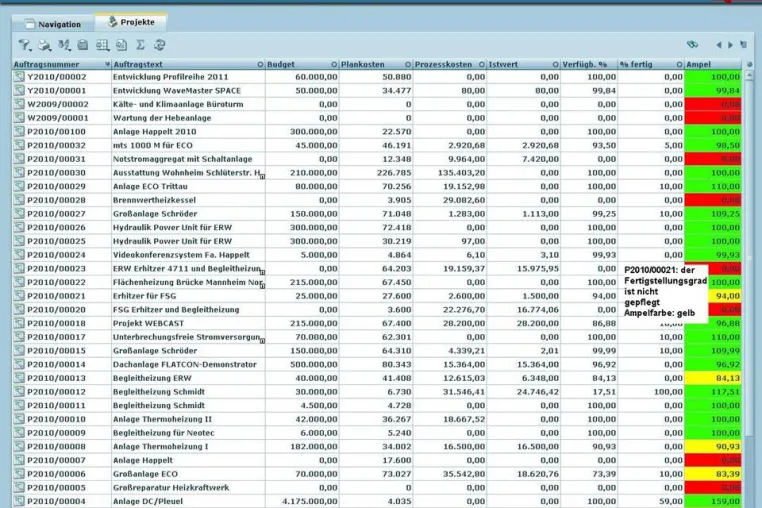Click the row icon of P2010/00027

pyautogui.click(x=19, y=213)
